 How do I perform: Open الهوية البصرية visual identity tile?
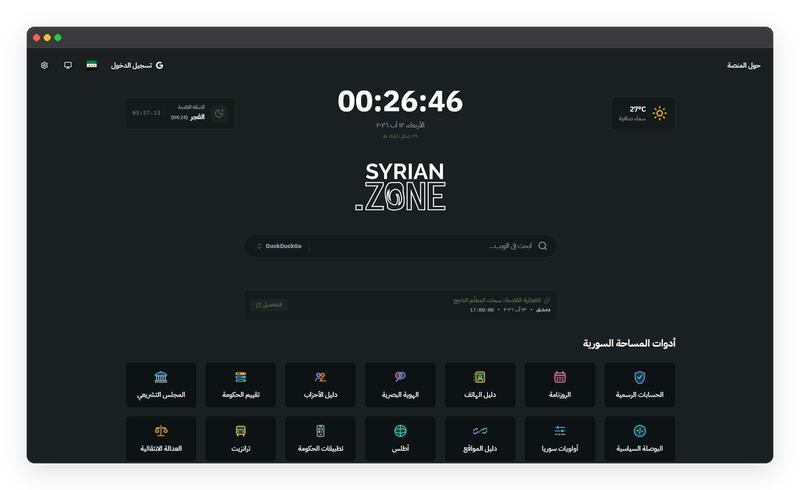coord(401,385)
